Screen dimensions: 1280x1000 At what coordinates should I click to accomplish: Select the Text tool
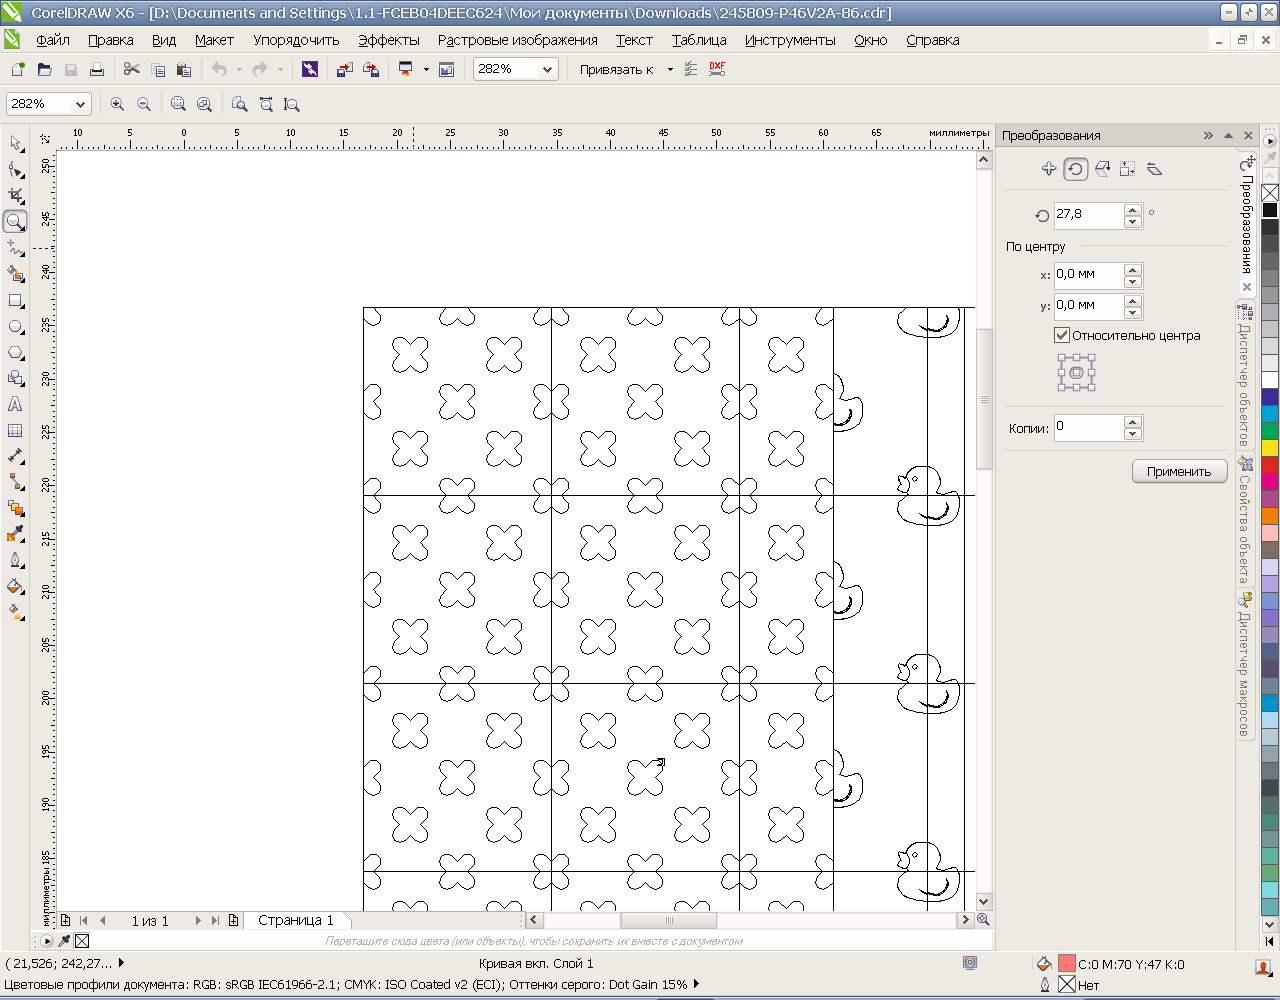click(15, 405)
